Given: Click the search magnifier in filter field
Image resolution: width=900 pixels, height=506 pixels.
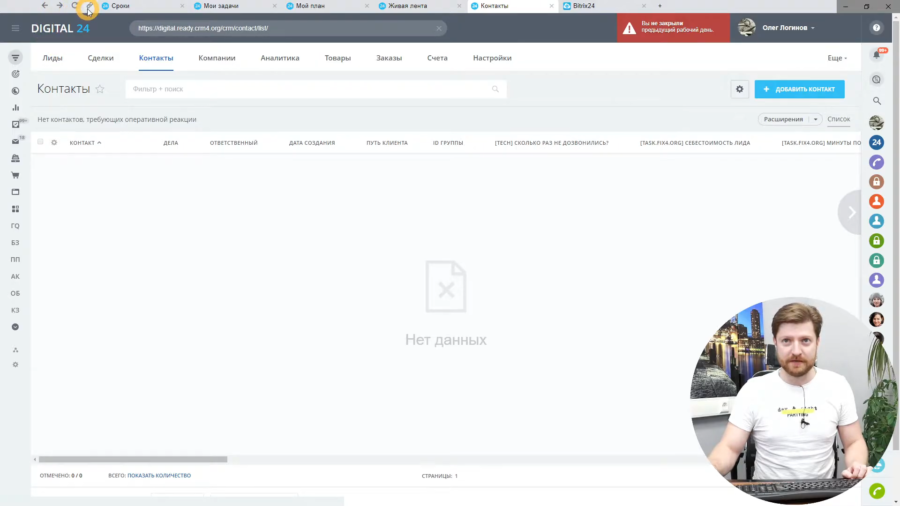Looking at the screenshot, I should click(x=495, y=89).
